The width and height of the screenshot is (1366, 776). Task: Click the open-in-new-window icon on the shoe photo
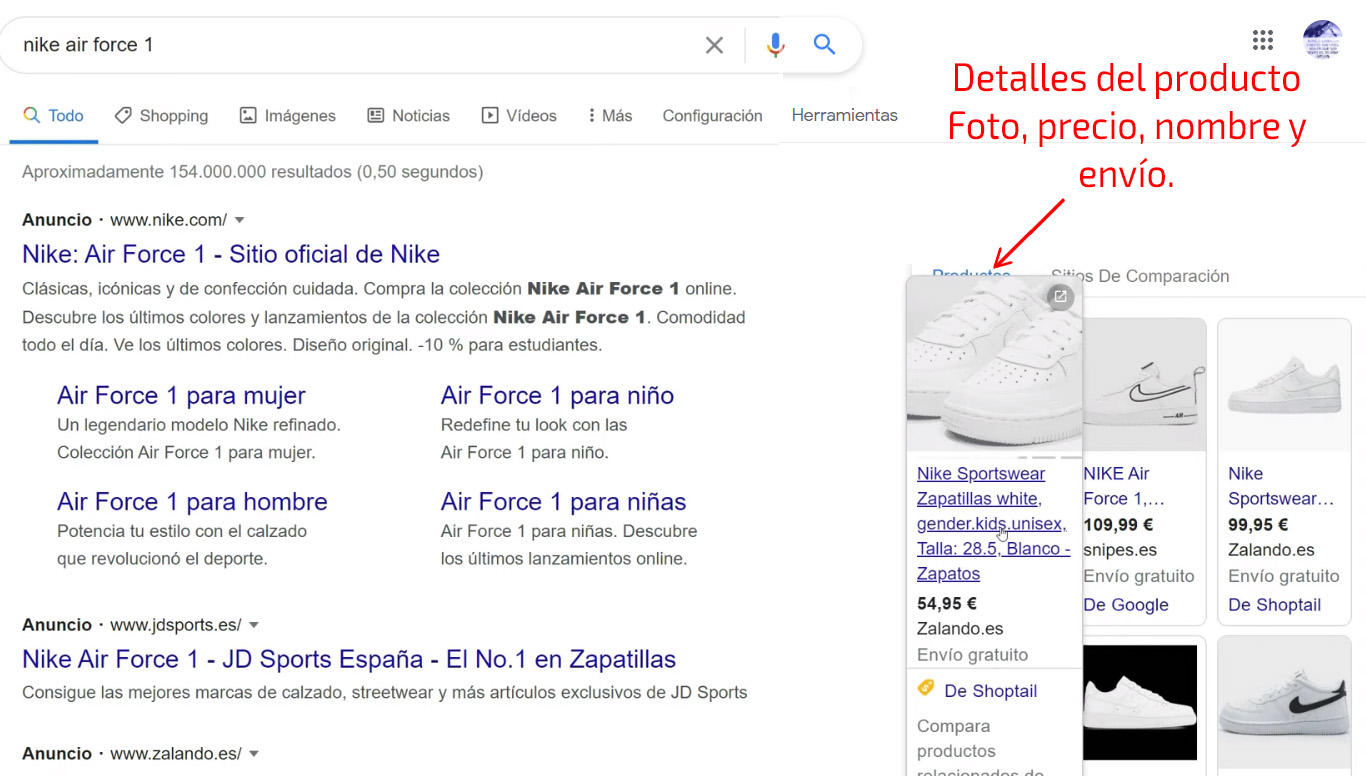[1060, 297]
